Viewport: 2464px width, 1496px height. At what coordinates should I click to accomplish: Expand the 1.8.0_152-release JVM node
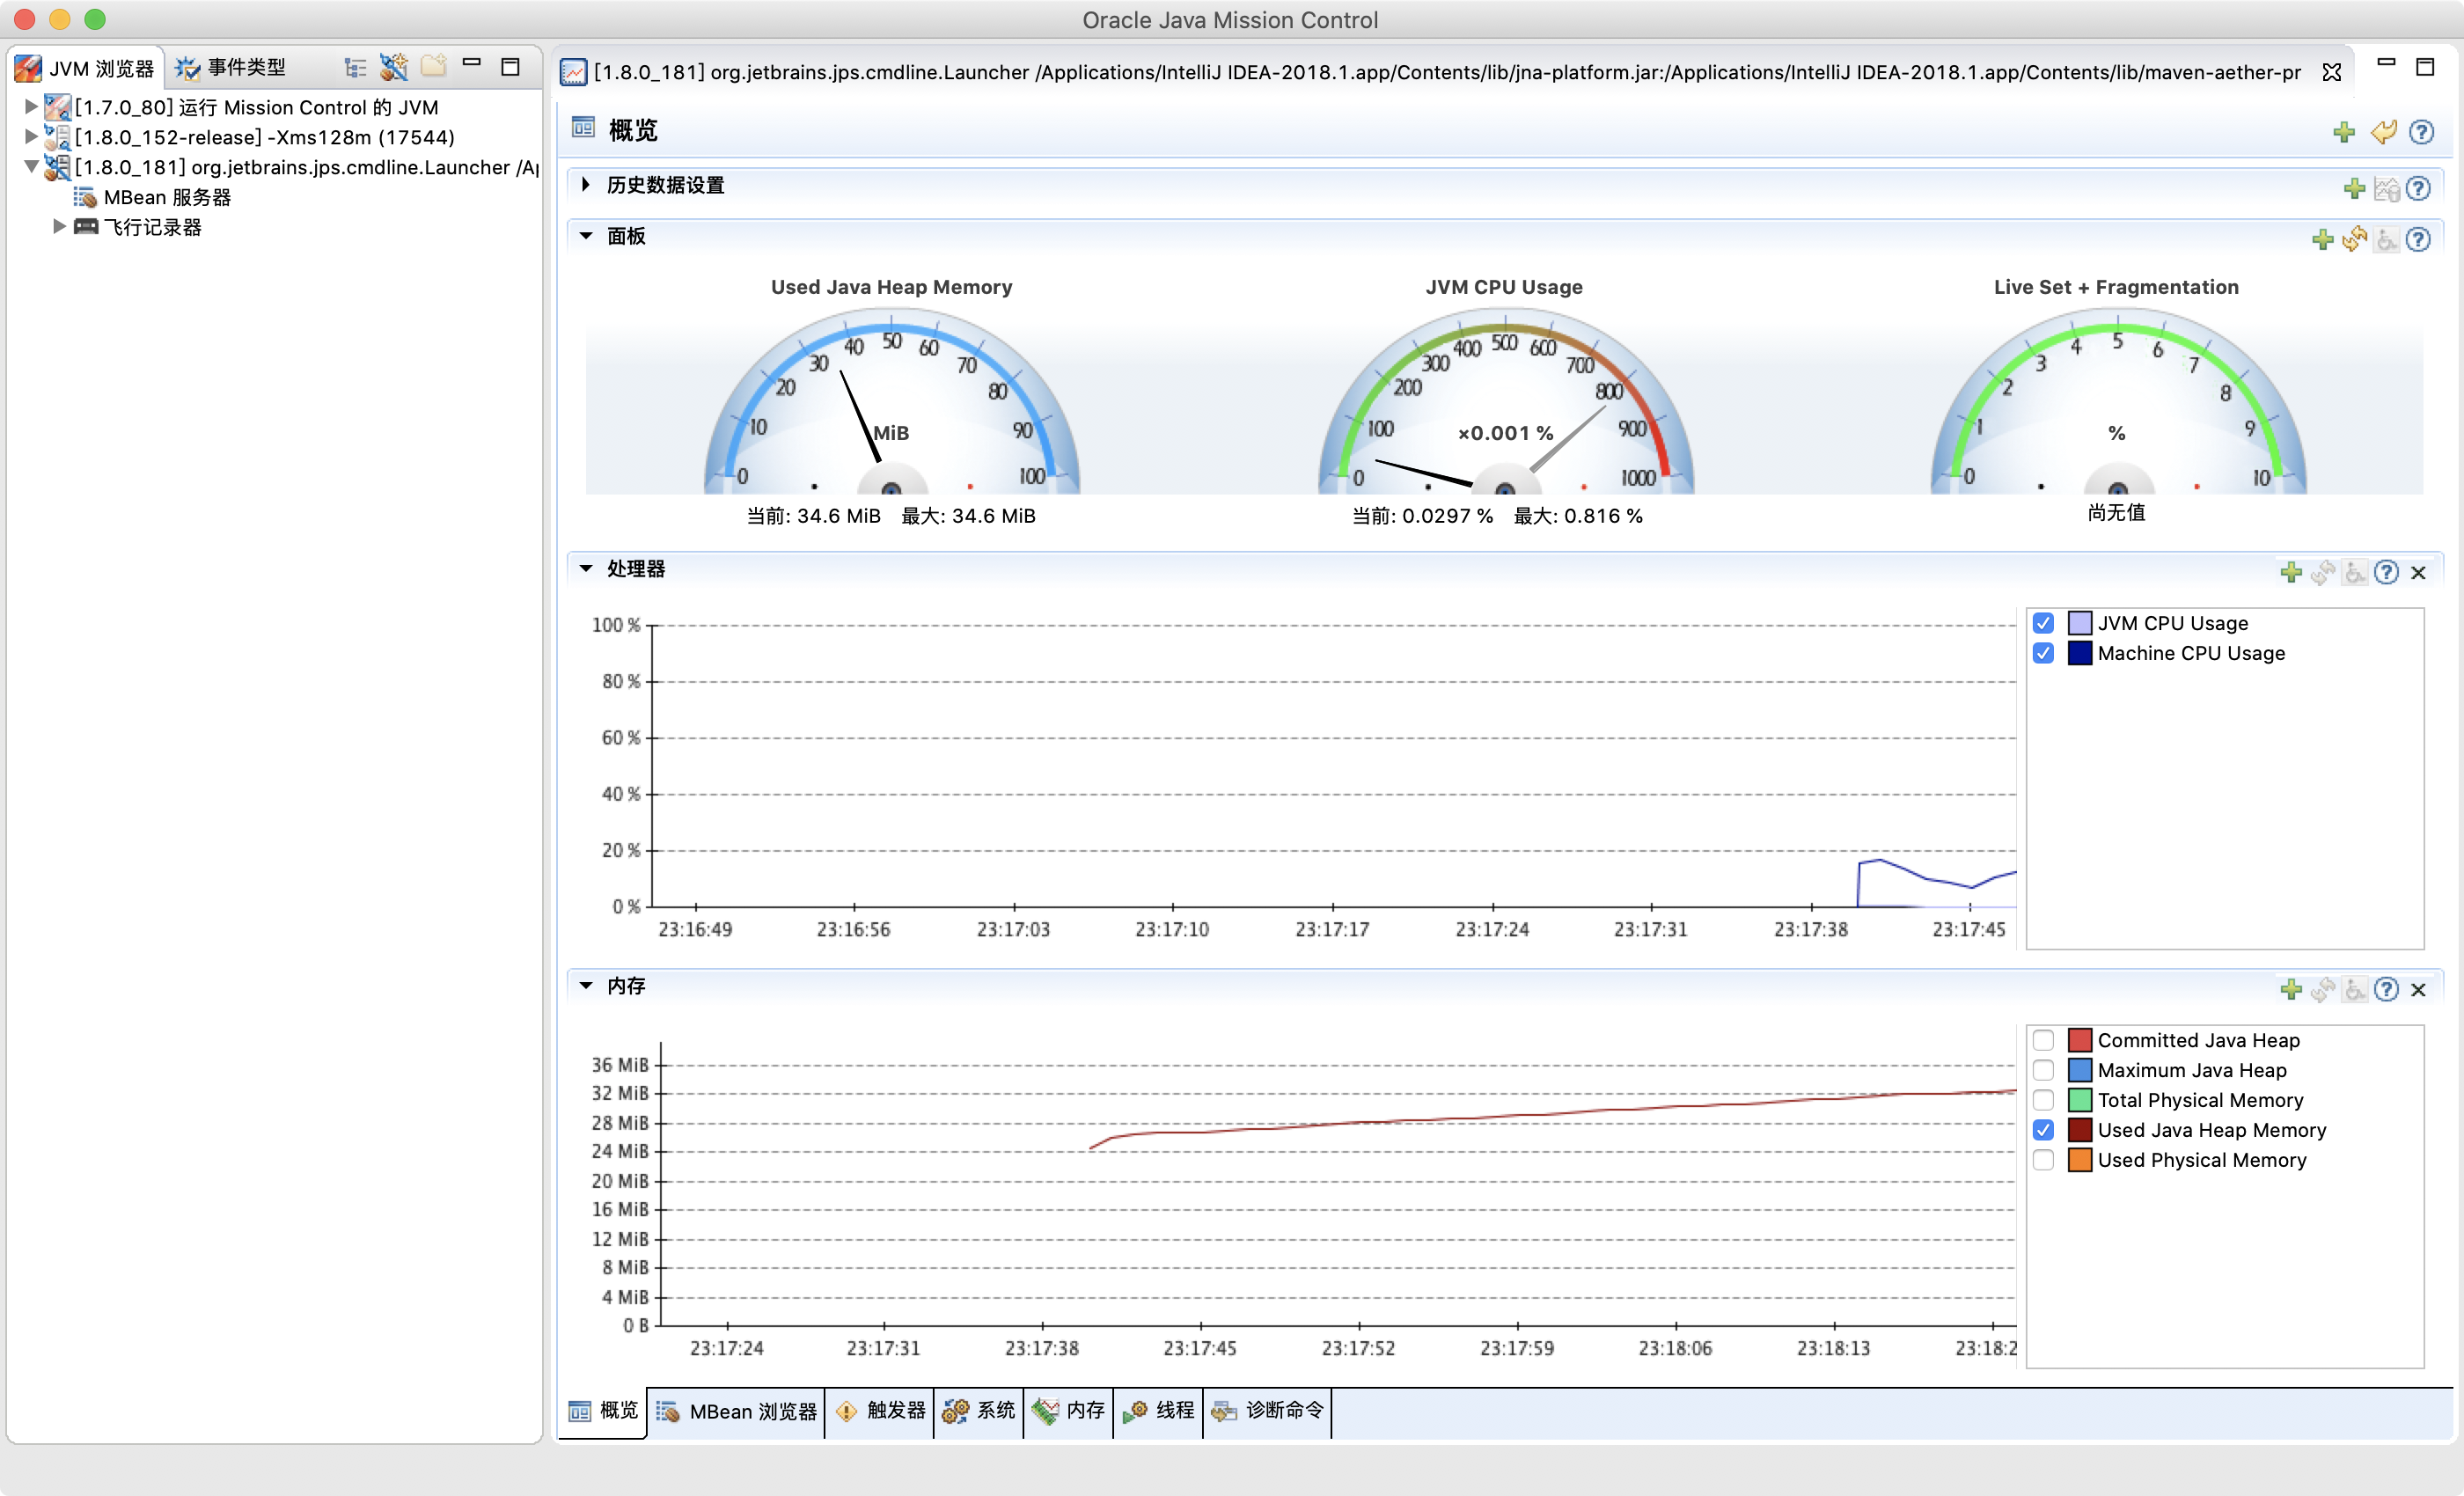(25, 137)
